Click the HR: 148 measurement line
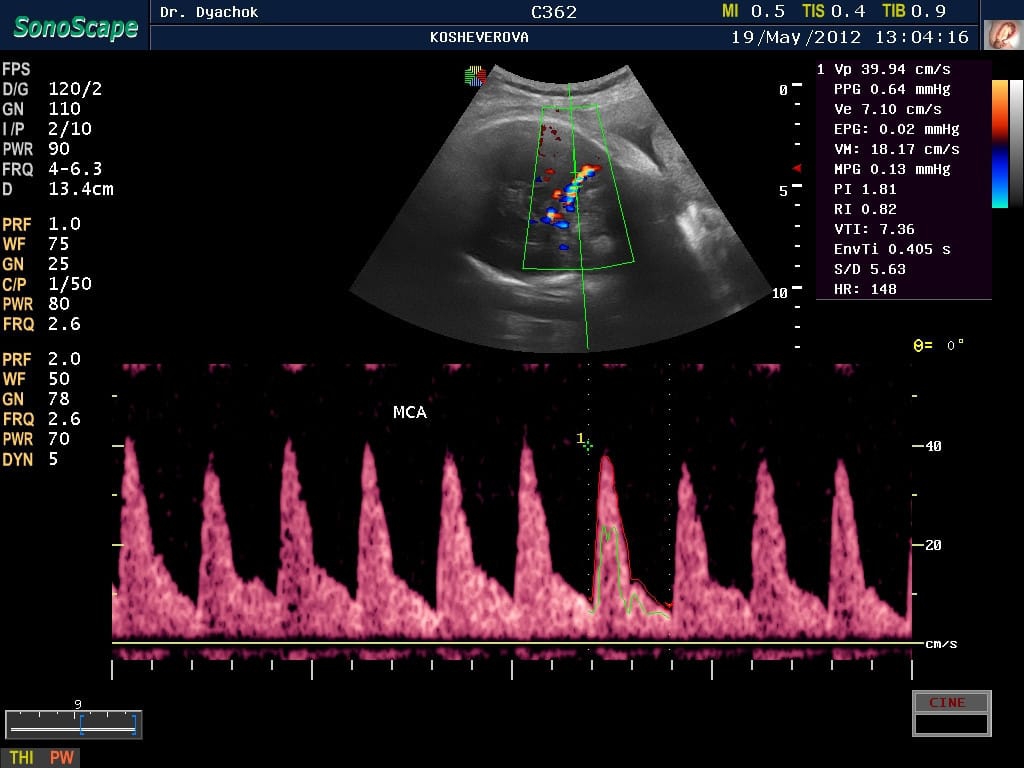Image resolution: width=1024 pixels, height=768 pixels. (865, 289)
